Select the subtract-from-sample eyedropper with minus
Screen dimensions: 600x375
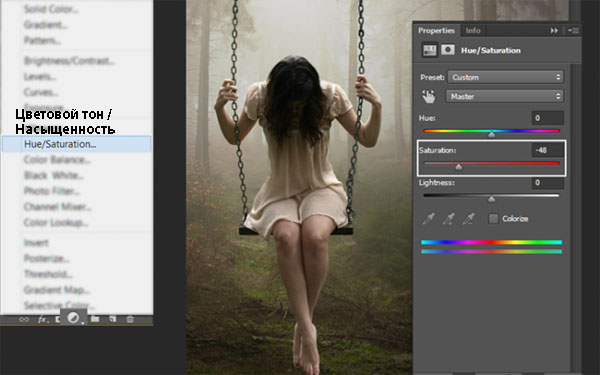point(469,218)
